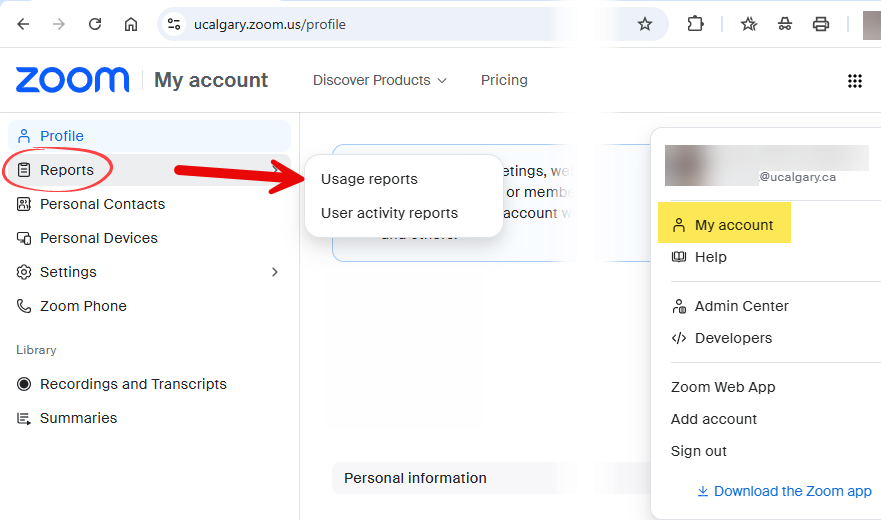Click the Summaries list icon
The width and height of the screenshot is (881, 520).
click(24, 418)
